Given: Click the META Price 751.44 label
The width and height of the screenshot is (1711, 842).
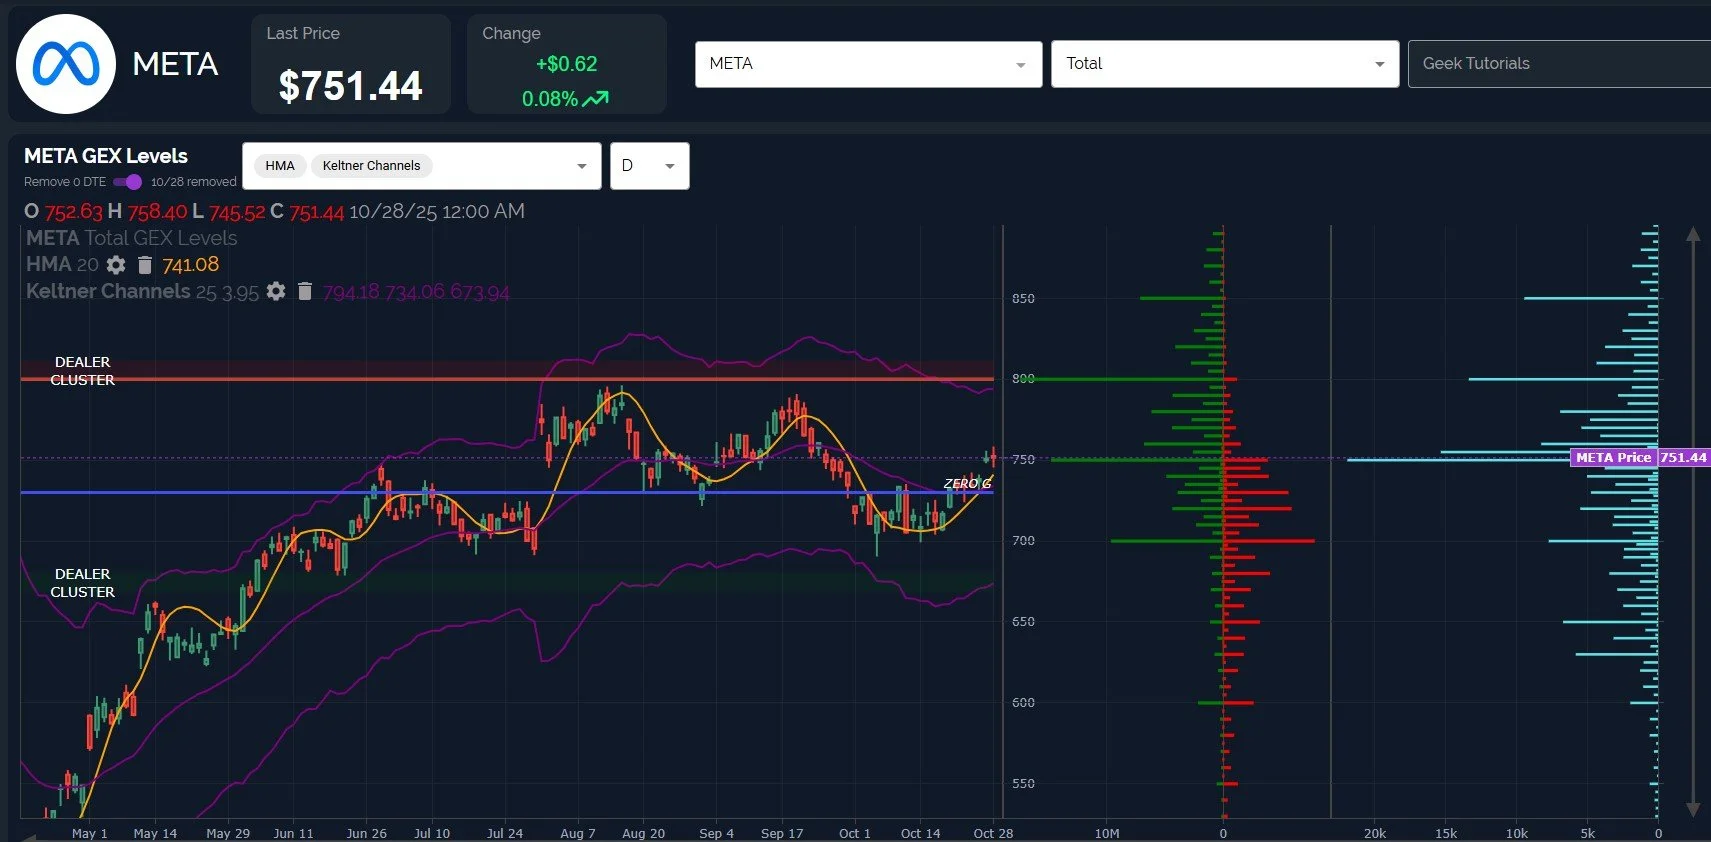Looking at the screenshot, I should pyautogui.click(x=1640, y=457).
